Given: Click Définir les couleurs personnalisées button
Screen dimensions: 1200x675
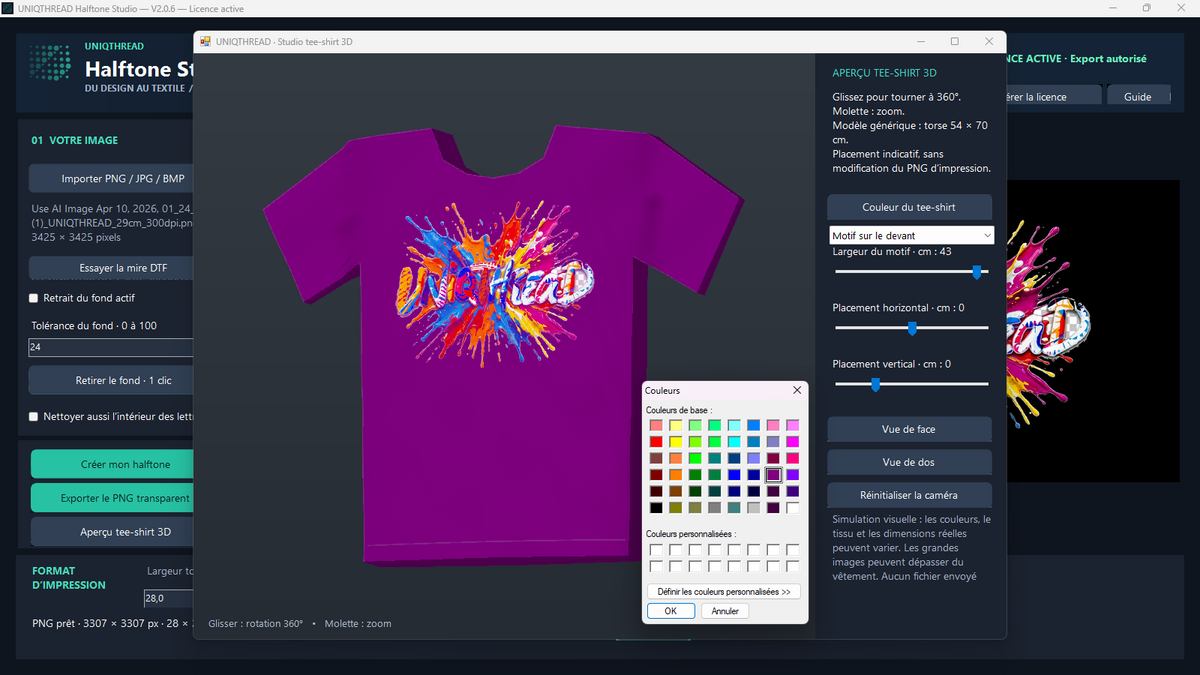Looking at the screenshot, I should pyautogui.click(x=724, y=592).
